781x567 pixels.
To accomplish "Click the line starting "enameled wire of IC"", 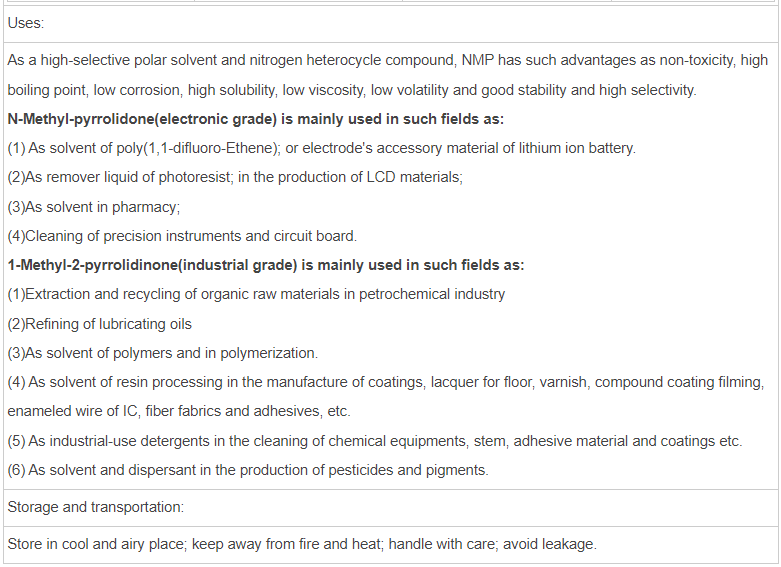I will (178, 411).
